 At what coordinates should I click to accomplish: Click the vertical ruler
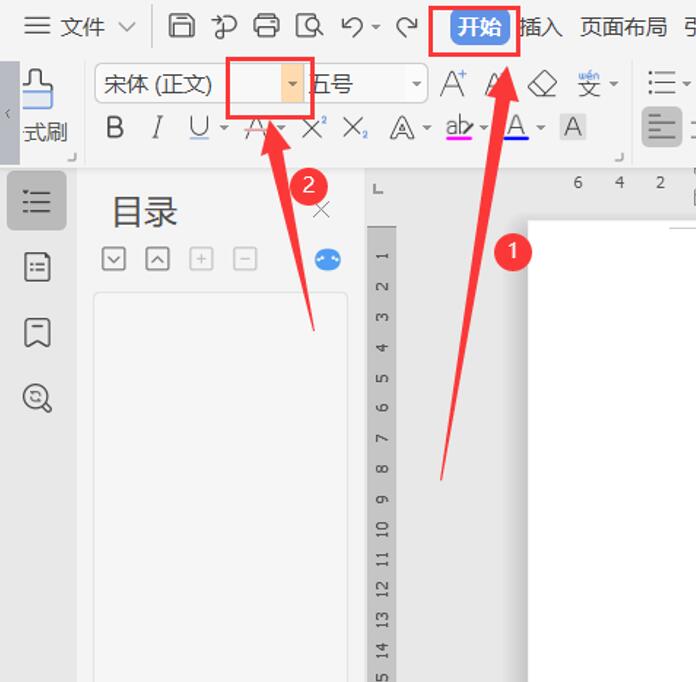point(382,454)
